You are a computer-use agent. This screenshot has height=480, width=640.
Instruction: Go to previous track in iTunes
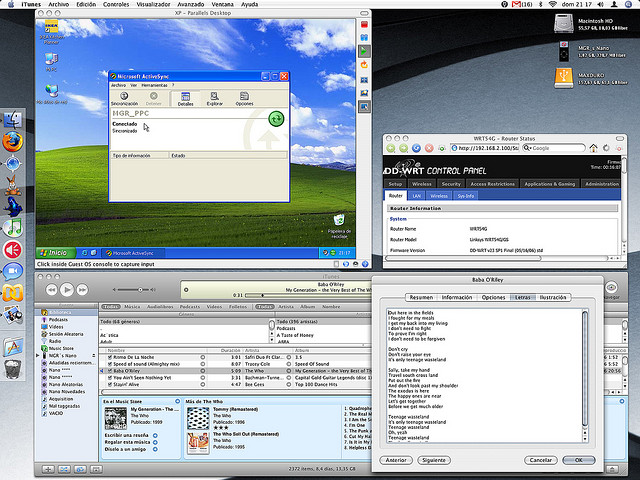click(51, 290)
